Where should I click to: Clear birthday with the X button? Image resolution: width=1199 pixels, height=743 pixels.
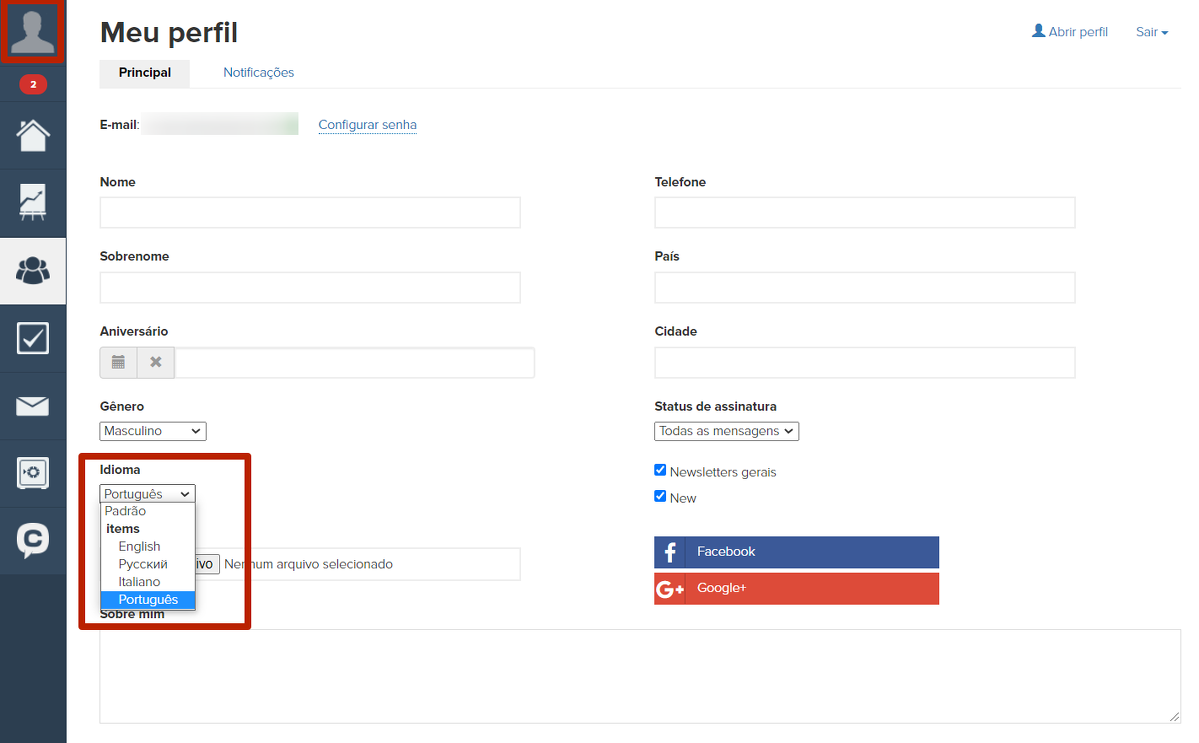click(x=156, y=362)
